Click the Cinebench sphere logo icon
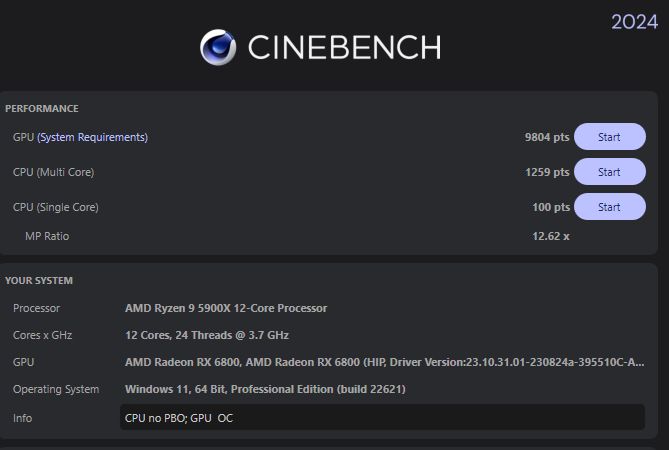The width and height of the screenshot is (669, 450). tap(217, 47)
